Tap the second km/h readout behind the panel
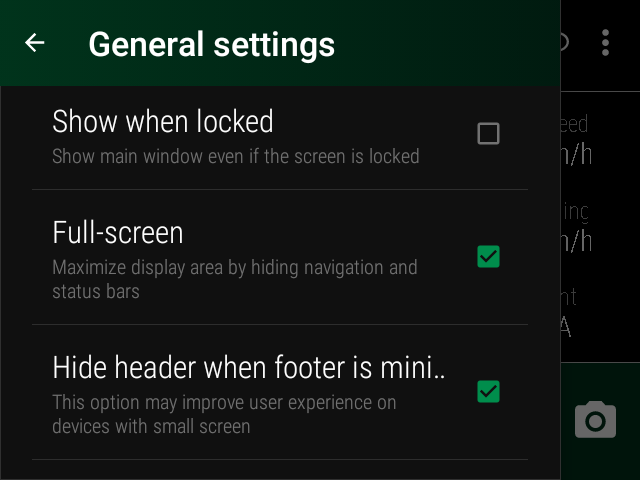The height and width of the screenshot is (480, 640). coord(576,242)
